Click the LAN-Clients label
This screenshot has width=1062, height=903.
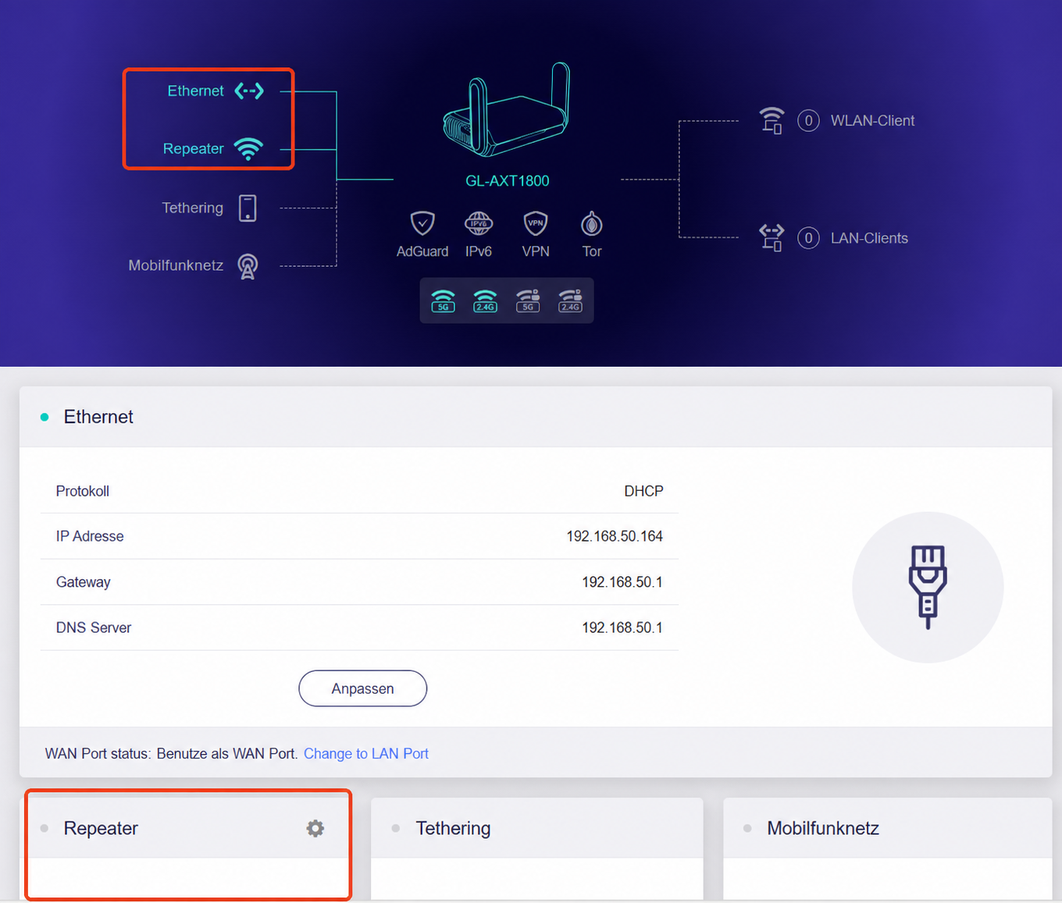(x=869, y=238)
